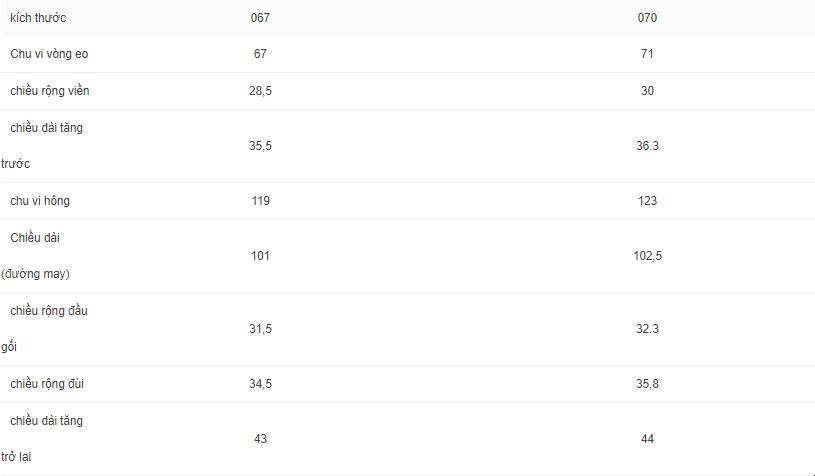Click the 'chiều rộng đầu gối' label
Image resolution: width=815 pixels, height=476 pixels.
(44, 328)
